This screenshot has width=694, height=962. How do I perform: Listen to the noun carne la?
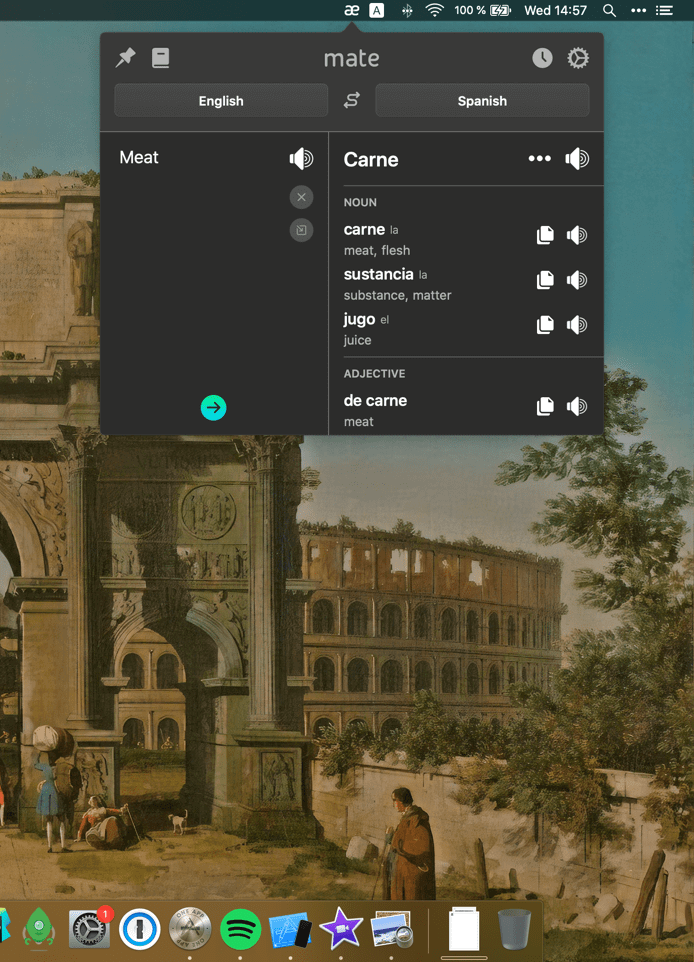pyautogui.click(x=577, y=235)
